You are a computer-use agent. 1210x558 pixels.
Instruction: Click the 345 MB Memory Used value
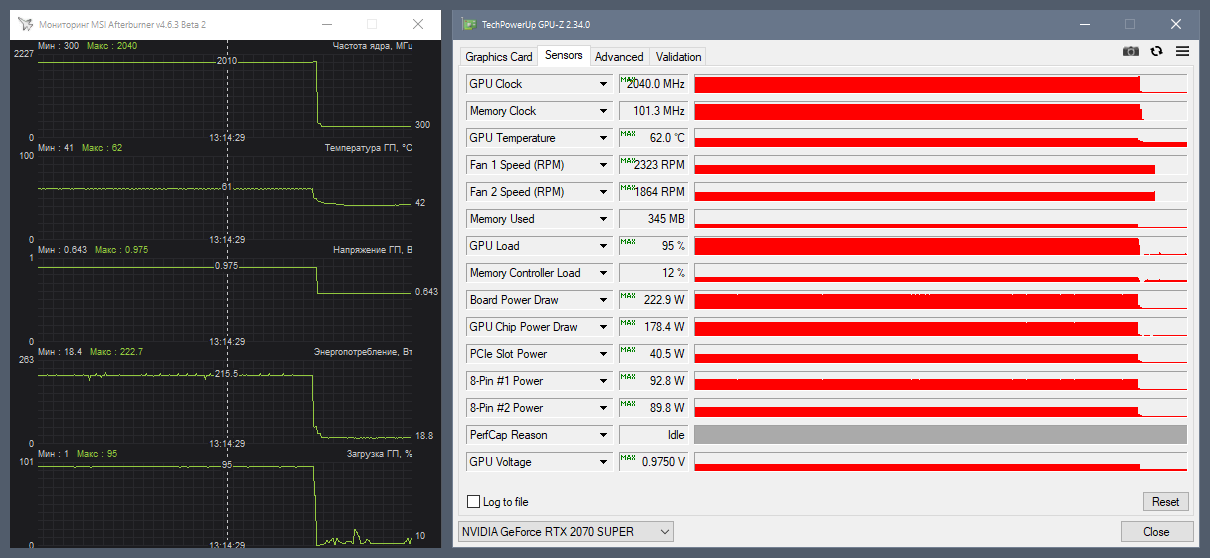pyautogui.click(x=654, y=219)
